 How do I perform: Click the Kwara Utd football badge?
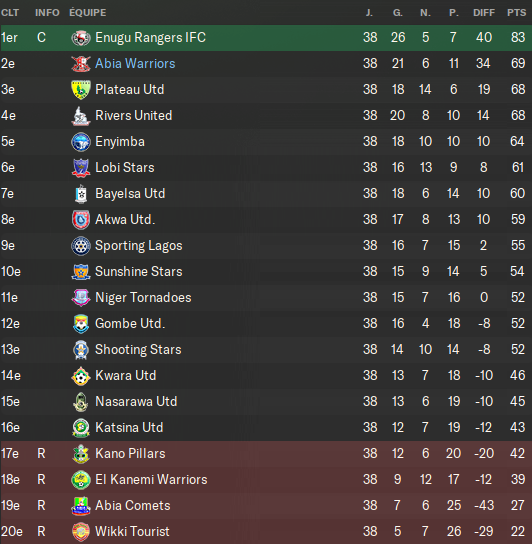coord(81,376)
